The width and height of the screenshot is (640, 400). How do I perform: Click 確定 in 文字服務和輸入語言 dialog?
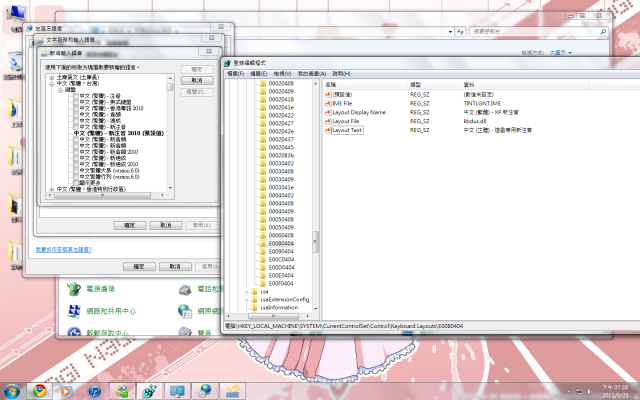(129, 225)
